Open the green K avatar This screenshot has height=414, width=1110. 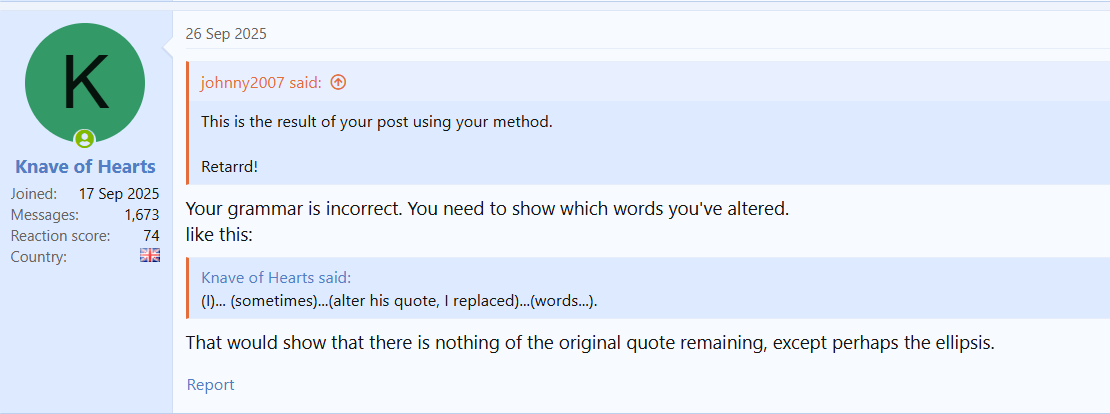(85, 83)
